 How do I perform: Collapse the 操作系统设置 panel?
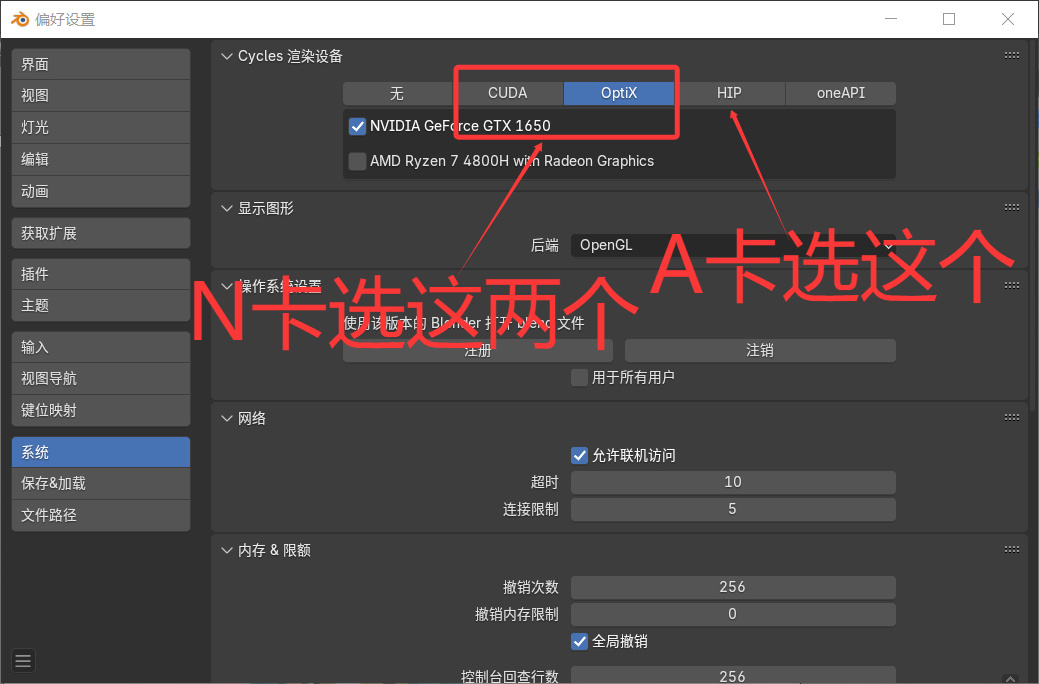[227, 286]
